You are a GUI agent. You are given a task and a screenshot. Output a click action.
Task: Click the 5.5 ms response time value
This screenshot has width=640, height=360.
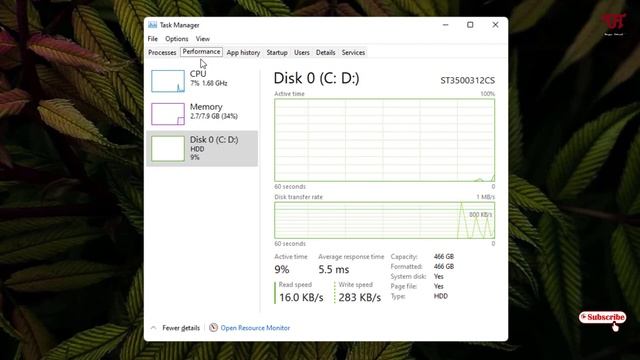tap(333, 269)
